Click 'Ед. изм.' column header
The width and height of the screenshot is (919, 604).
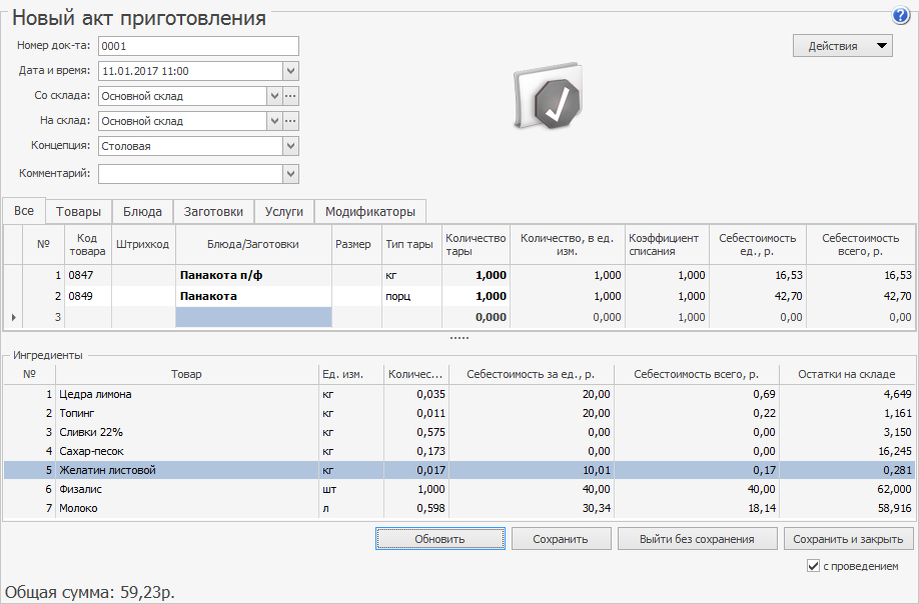coord(350,374)
